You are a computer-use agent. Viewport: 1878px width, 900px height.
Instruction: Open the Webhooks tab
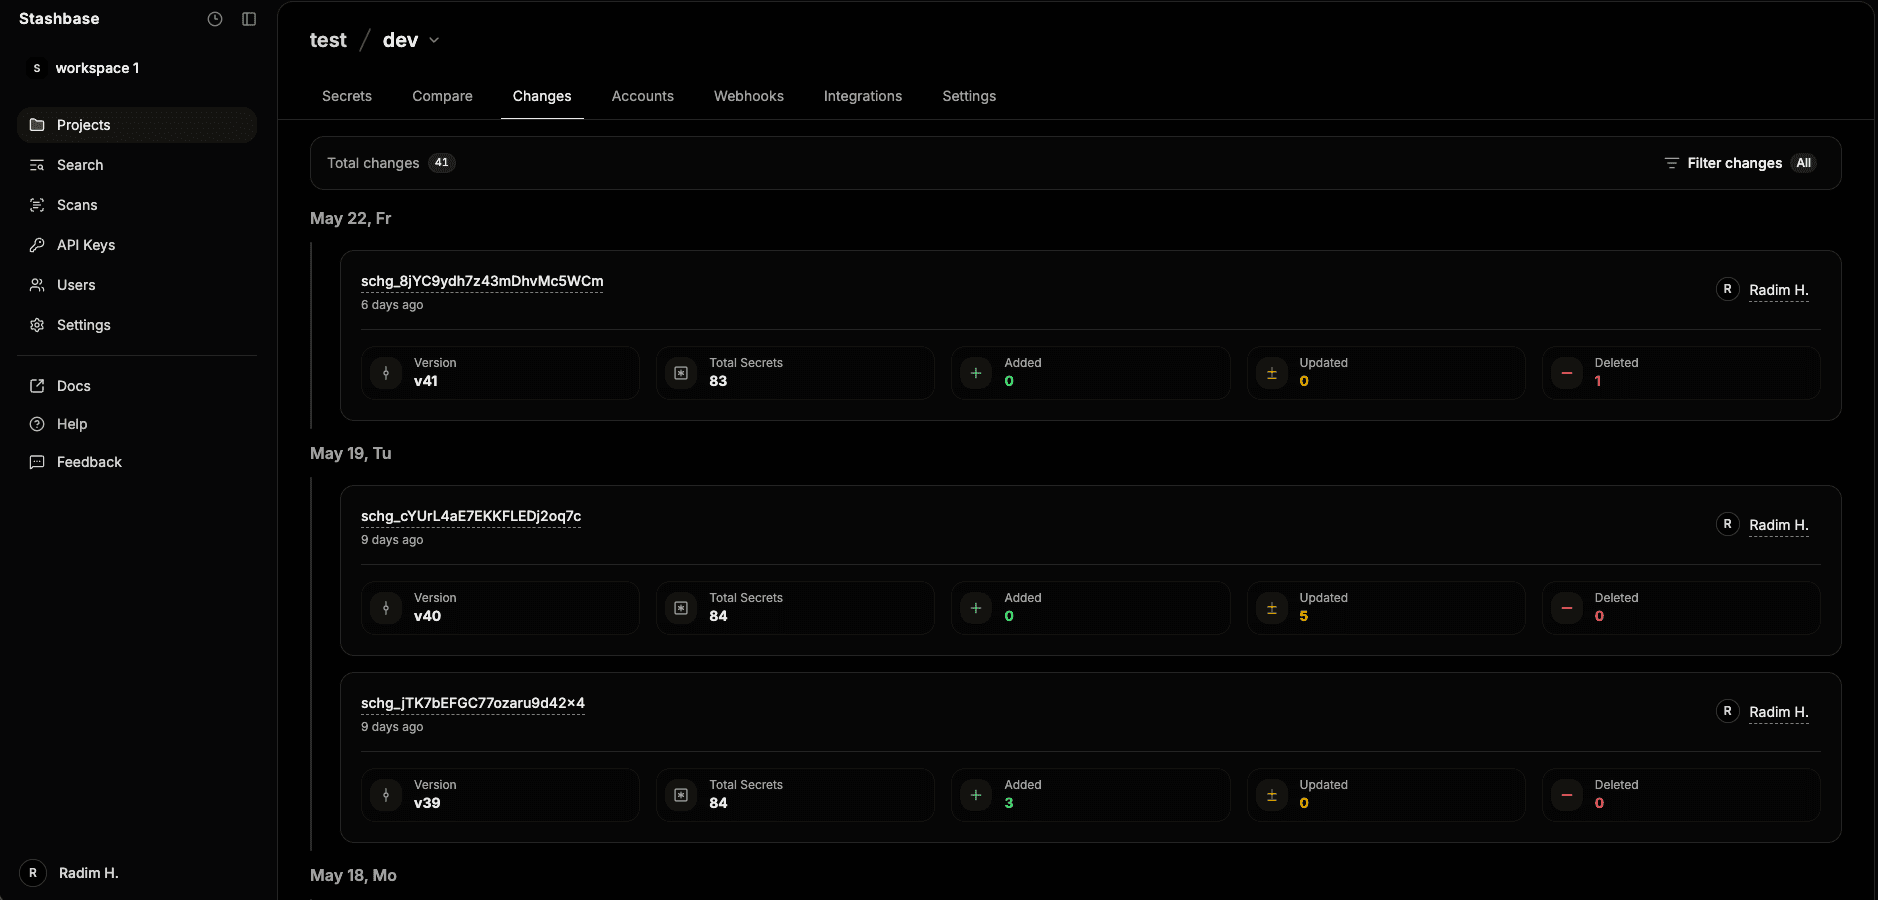(x=749, y=96)
